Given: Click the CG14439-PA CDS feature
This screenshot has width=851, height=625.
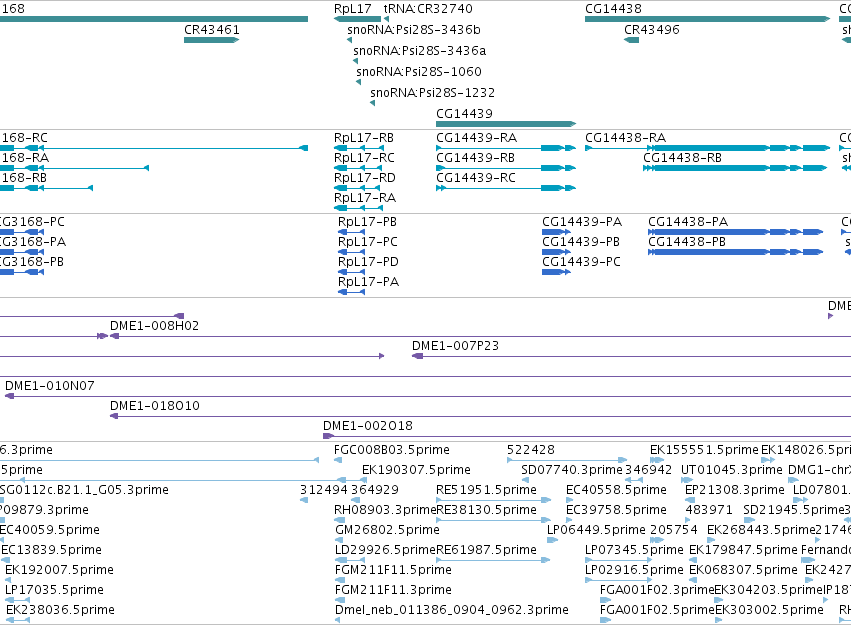Looking at the screenshot, I should pyautogui.click(x=556, y=232).
